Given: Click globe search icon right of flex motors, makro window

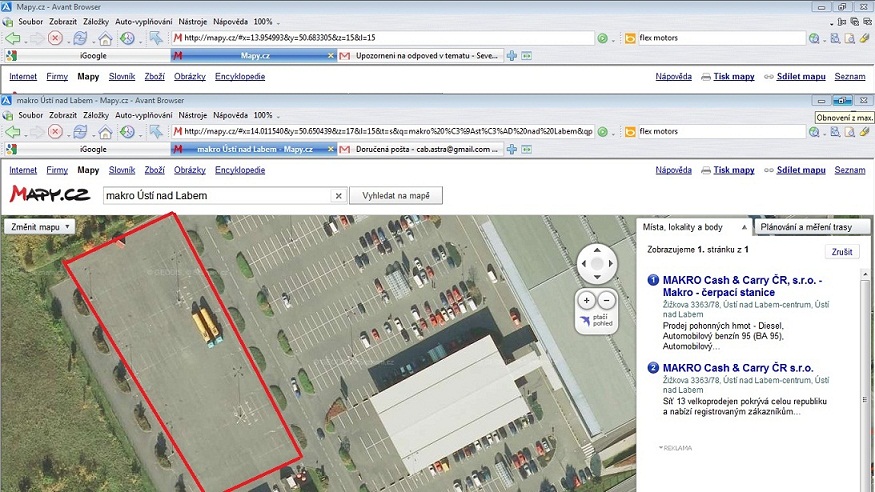Looking at the screenshot, I should [814, 132].
